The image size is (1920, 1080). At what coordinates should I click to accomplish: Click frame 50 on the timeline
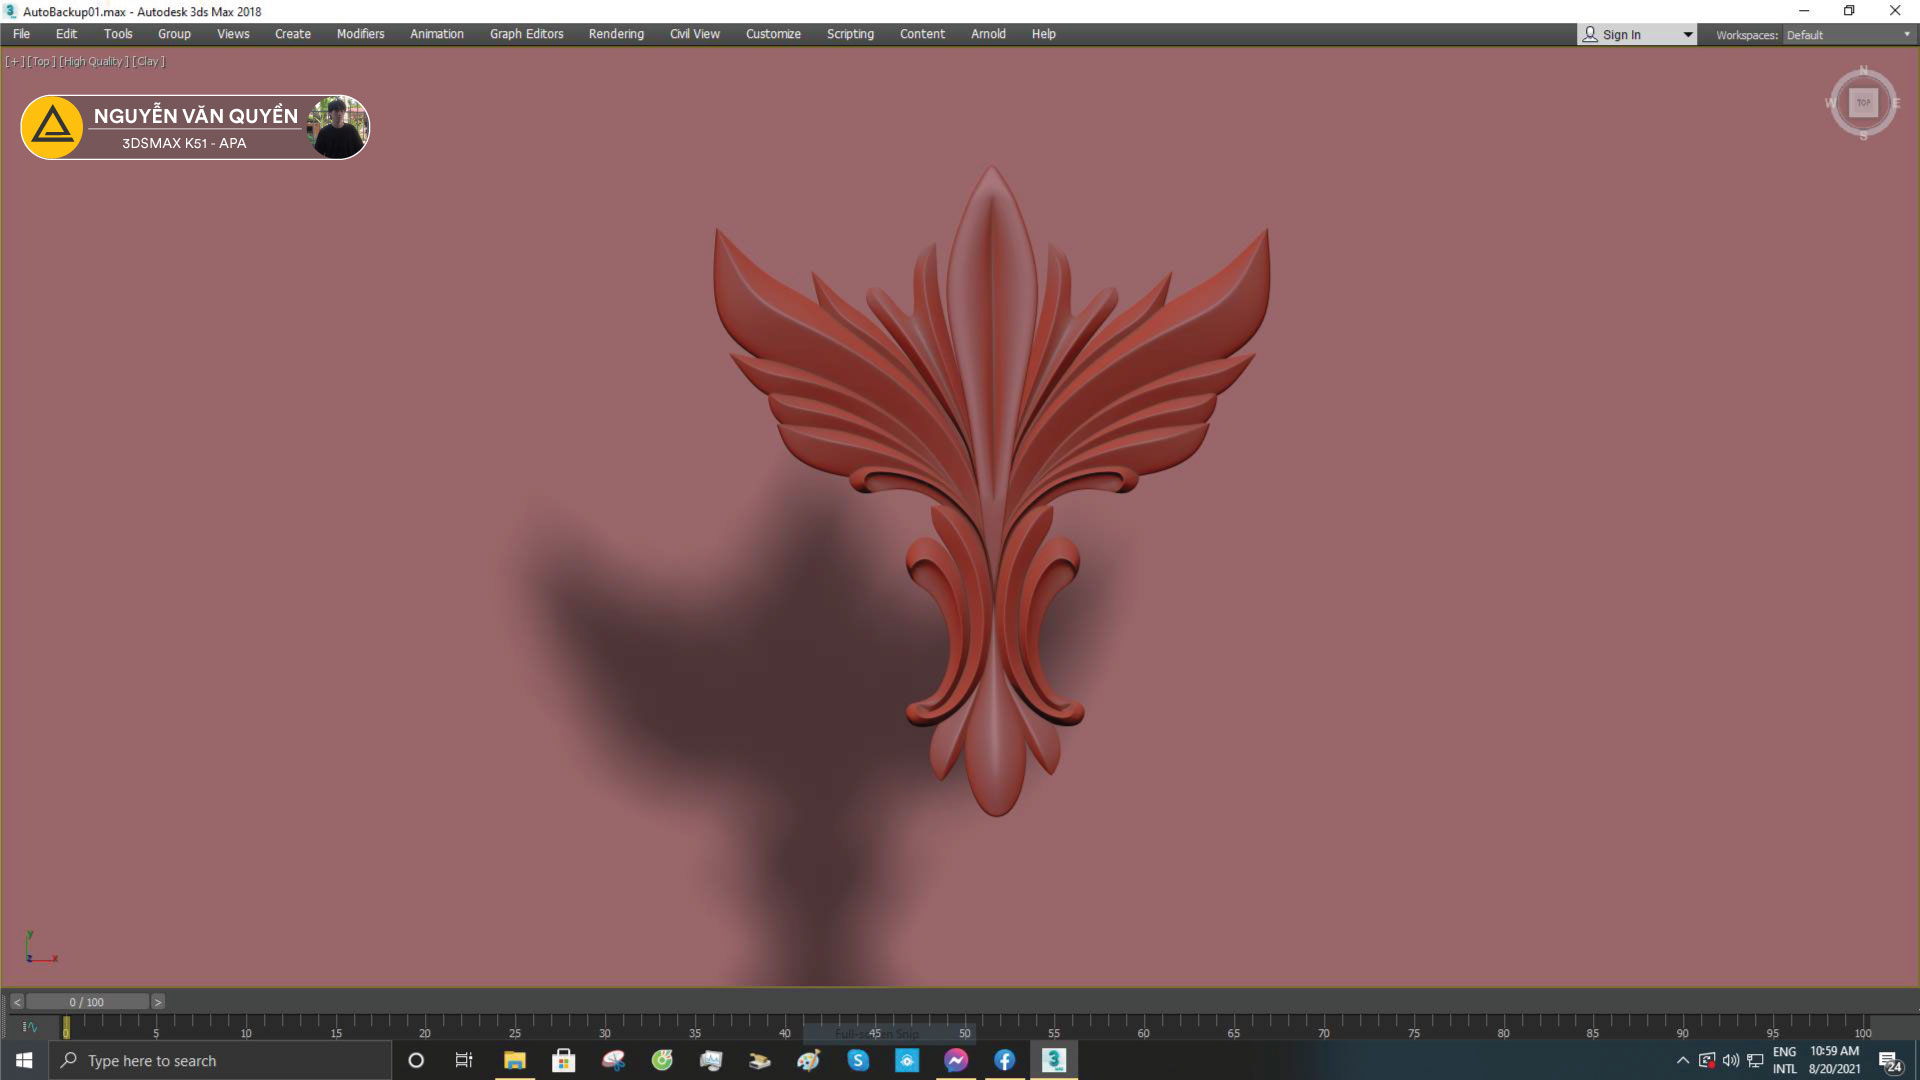pyautogui.click(x=964, y=1024)
